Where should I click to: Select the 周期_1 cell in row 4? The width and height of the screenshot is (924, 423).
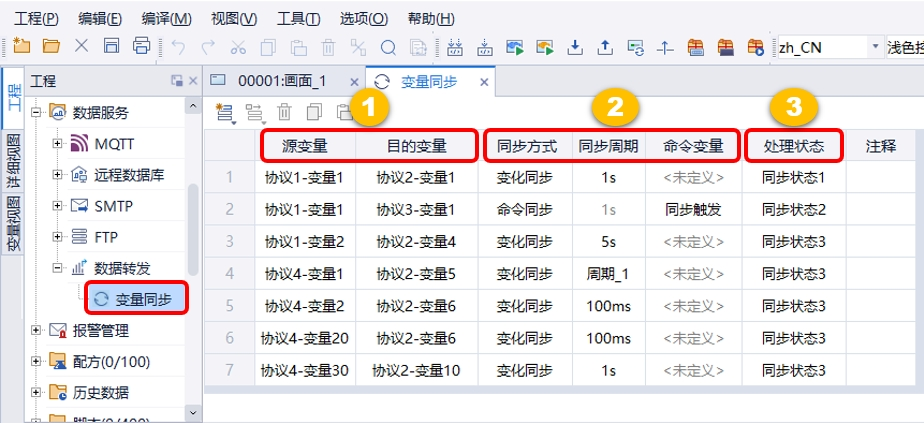609,273
